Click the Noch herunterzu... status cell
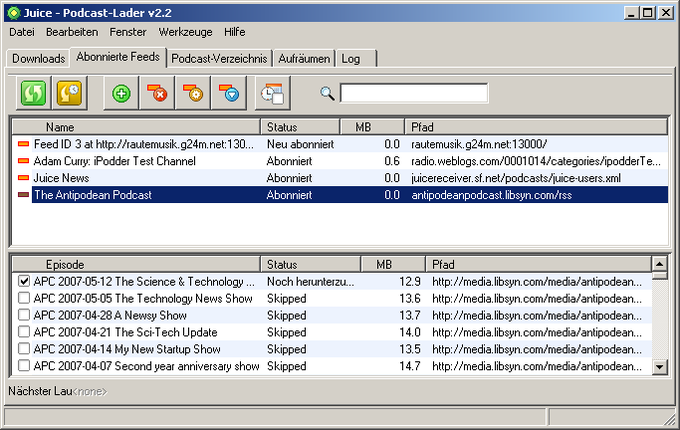Screen dimensions: 680x430 pos(311,281)
